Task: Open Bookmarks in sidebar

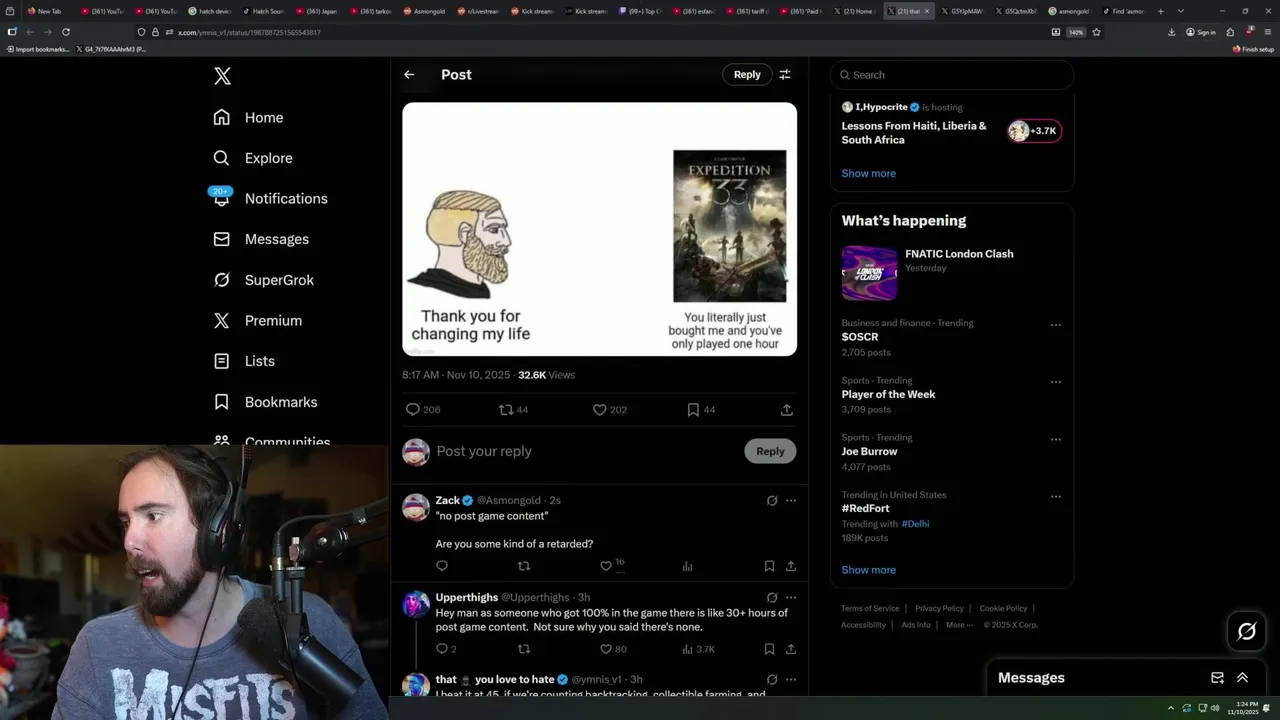Action: [266, 402]
